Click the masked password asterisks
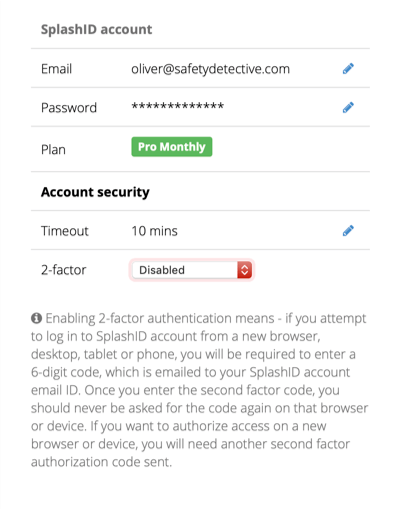Viewport: 396px width, 509px height. [x=178, y=106]
